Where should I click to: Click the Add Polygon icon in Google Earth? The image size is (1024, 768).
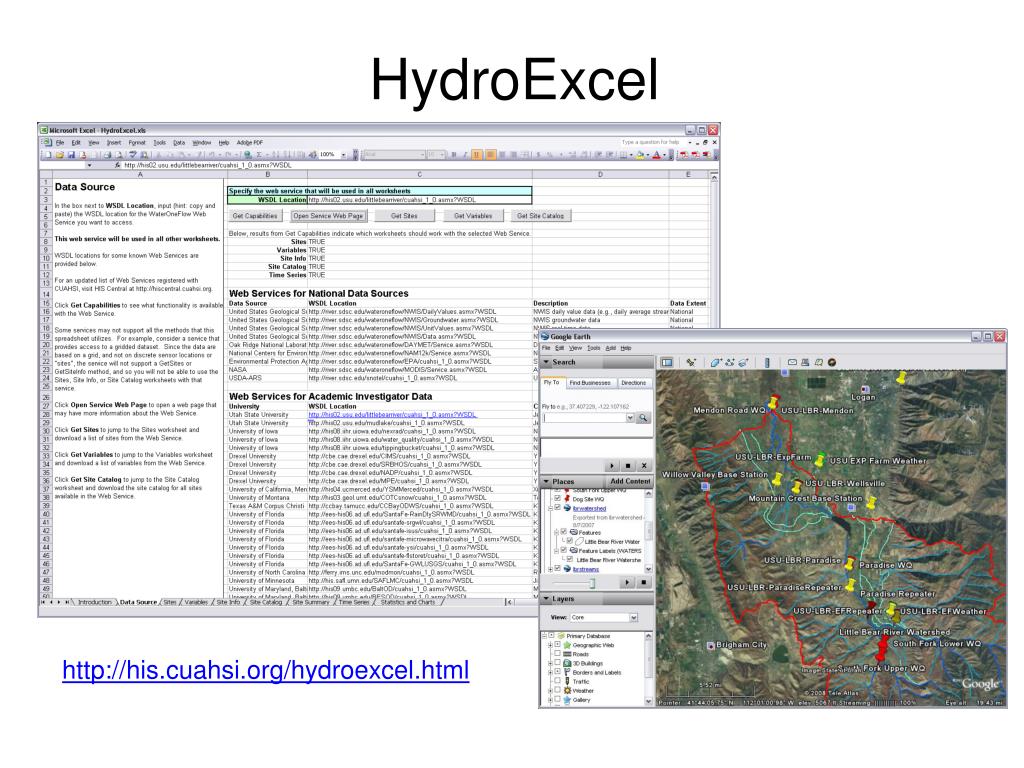[716, 362]
